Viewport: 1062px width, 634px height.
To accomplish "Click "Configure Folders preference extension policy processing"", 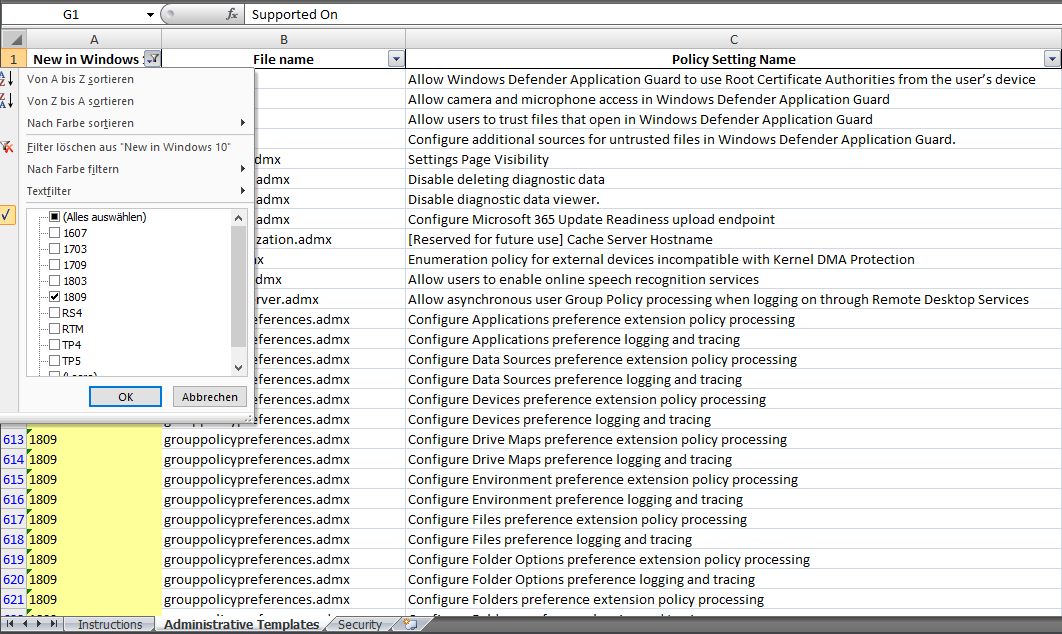I will click(x=734, y=599).
